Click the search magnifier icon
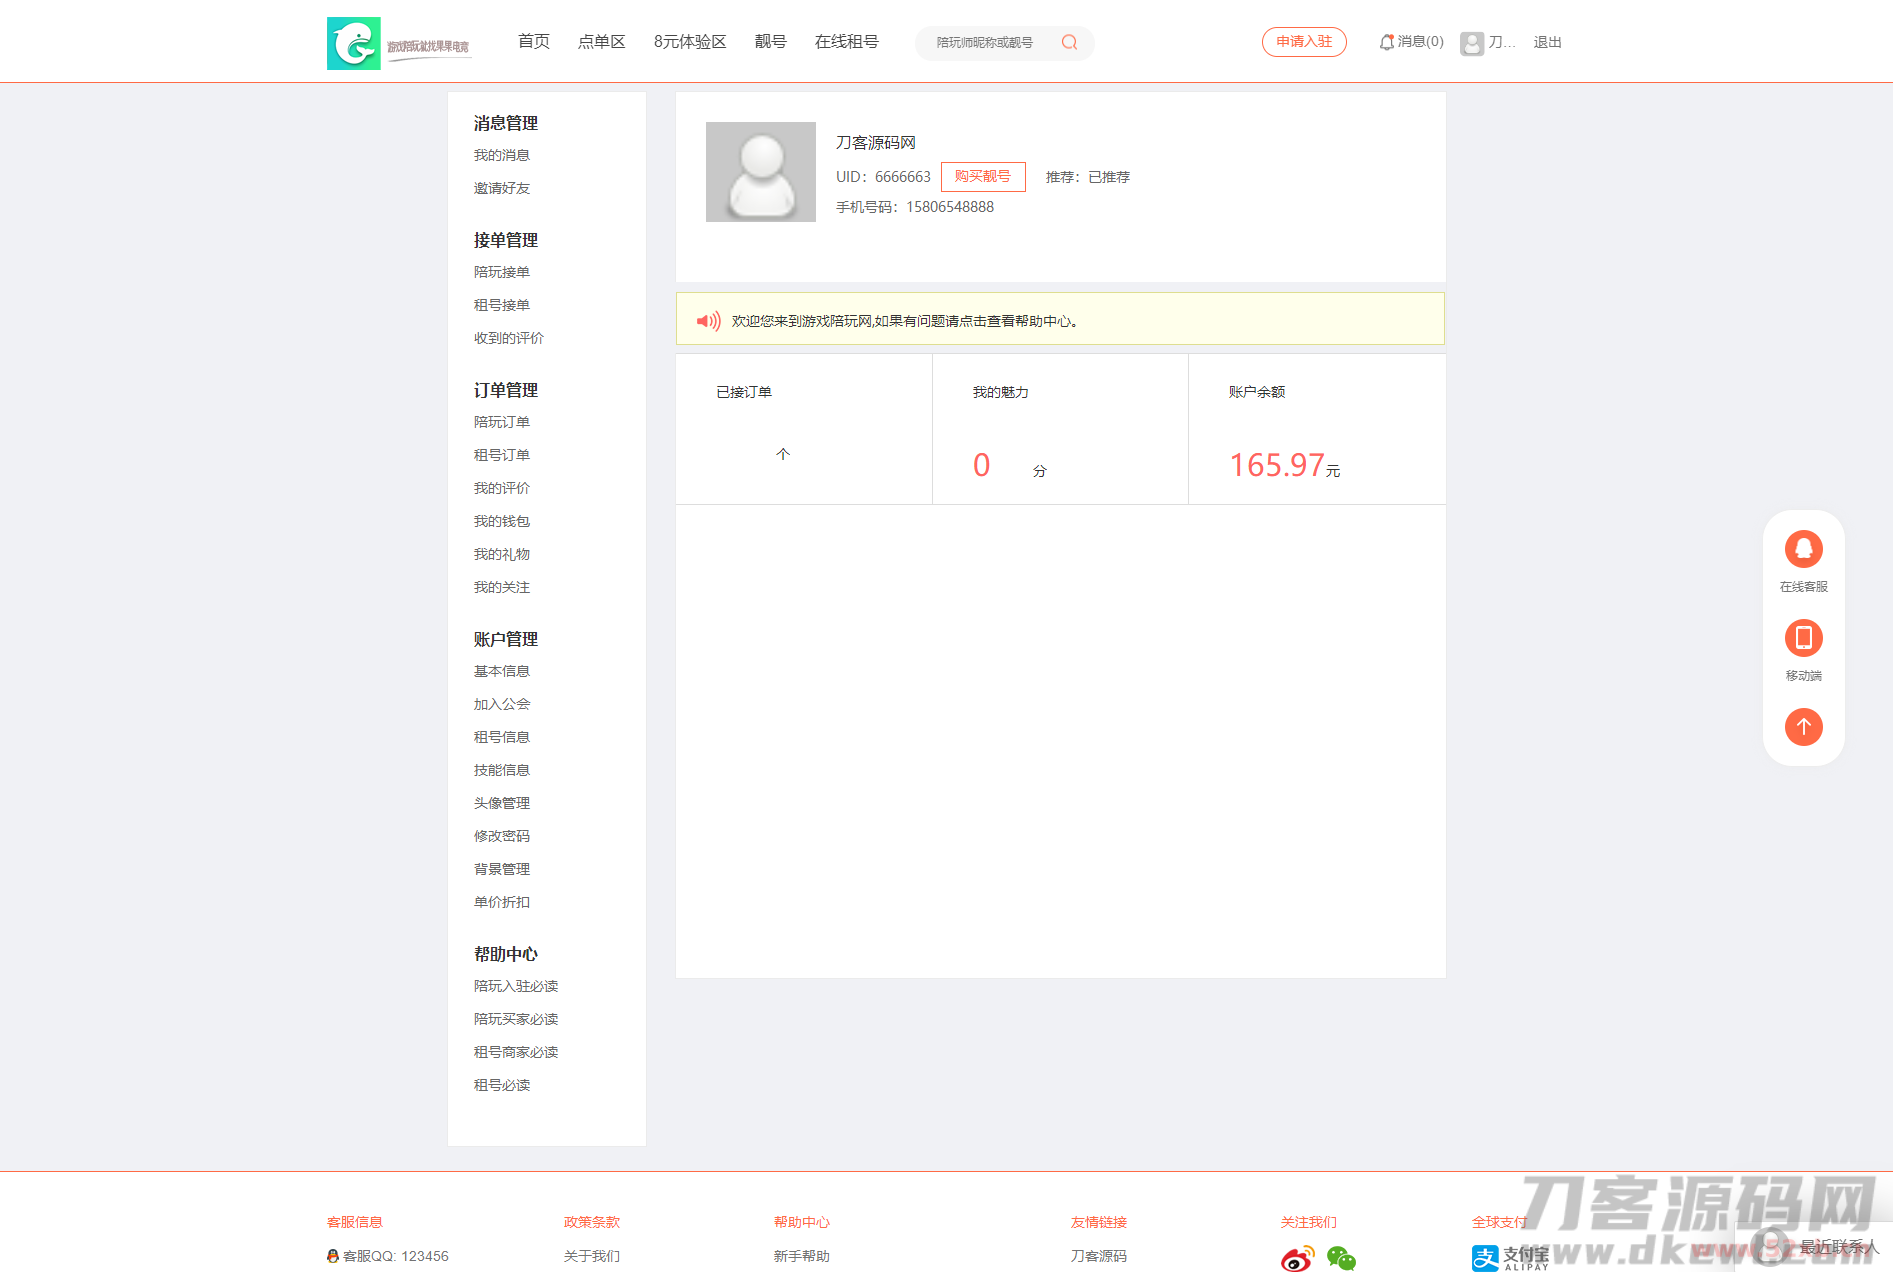 pyautogui.click(x=1069, y=42)
